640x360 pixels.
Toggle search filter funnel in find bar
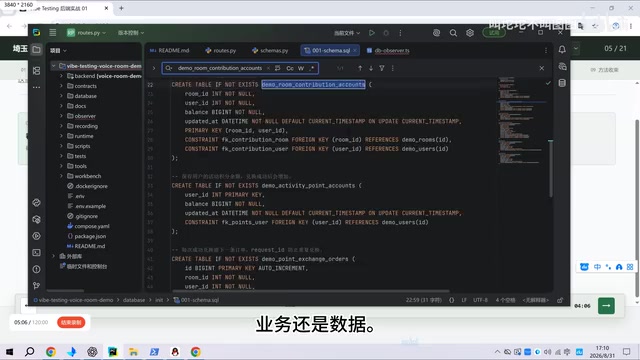(382, 68)
